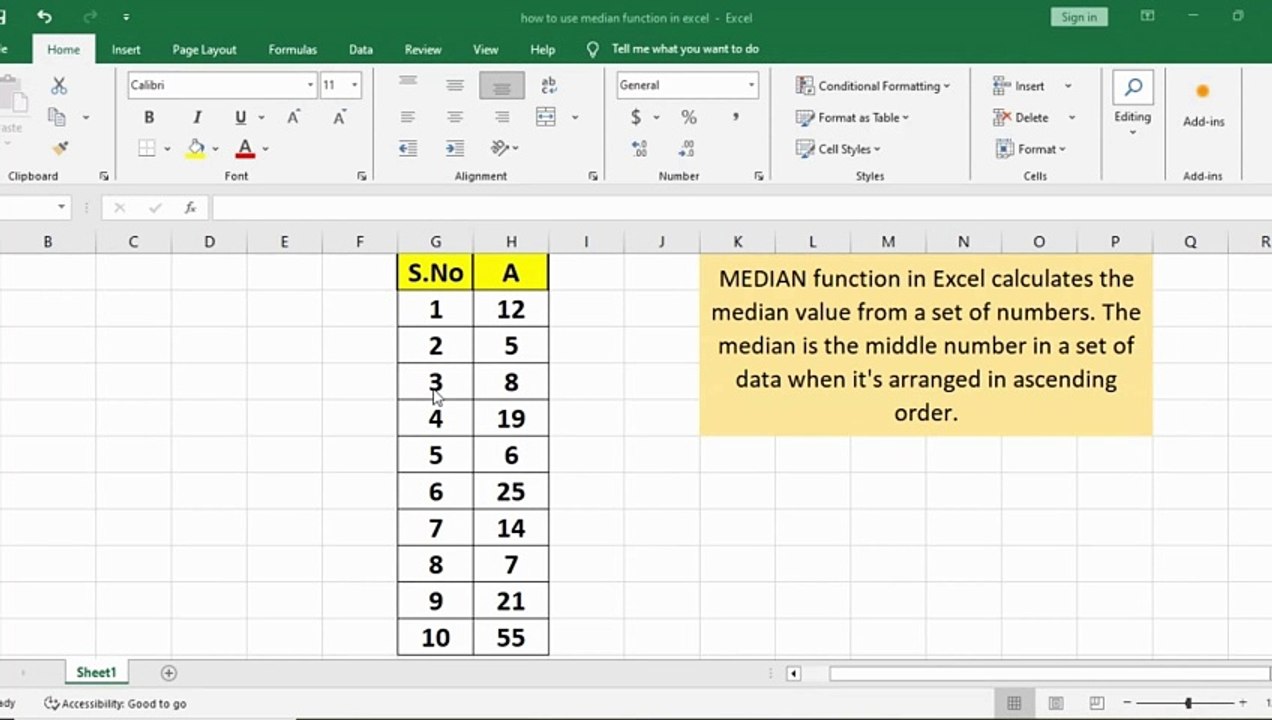Open font size 11 dropdown
The width and height of the screenshot is (1272, 720).
tap(354, 85)
